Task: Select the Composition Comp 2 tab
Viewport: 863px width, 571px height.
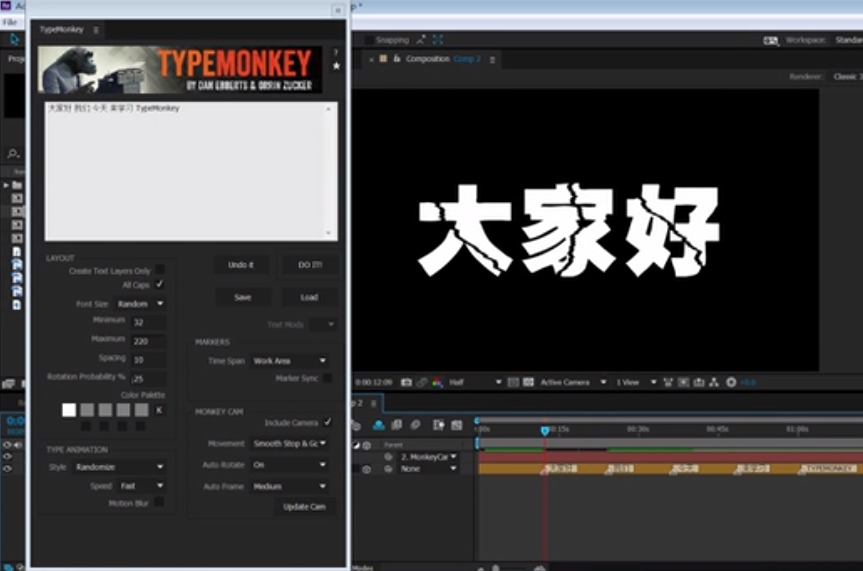Action: 443,59
